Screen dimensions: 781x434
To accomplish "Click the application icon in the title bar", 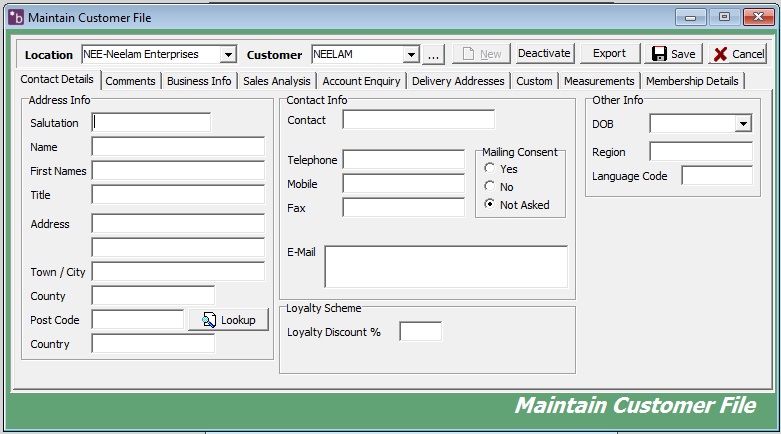I will [15, 17].
